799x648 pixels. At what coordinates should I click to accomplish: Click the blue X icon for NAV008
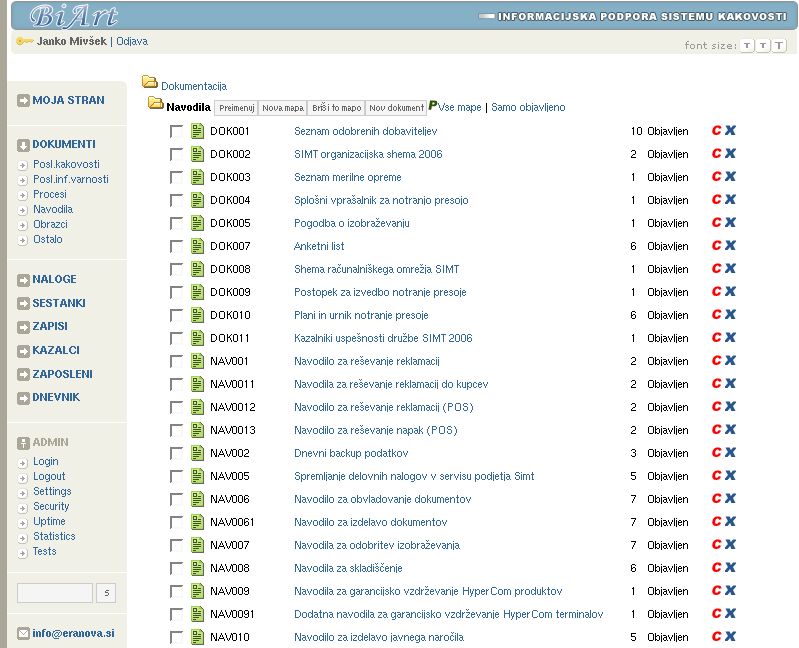[x=730, y=568]
